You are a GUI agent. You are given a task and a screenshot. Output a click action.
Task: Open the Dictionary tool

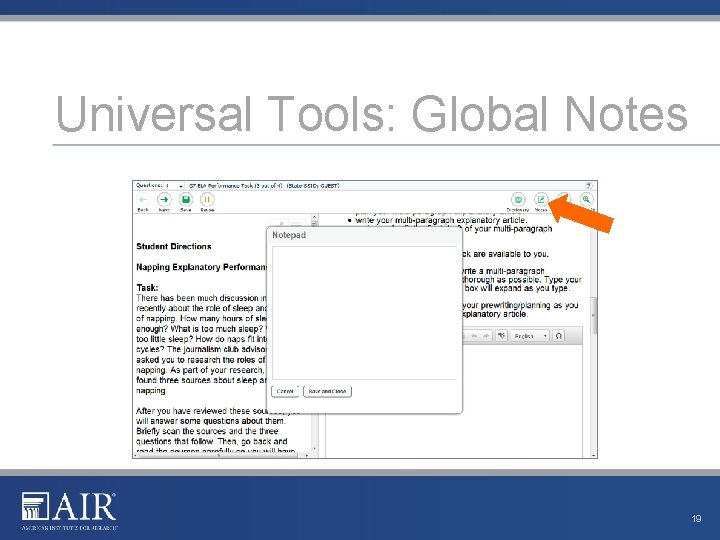[518, 200]
